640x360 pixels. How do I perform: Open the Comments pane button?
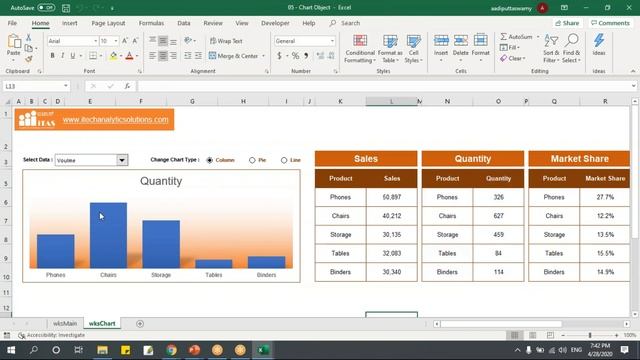pos(610,23)
